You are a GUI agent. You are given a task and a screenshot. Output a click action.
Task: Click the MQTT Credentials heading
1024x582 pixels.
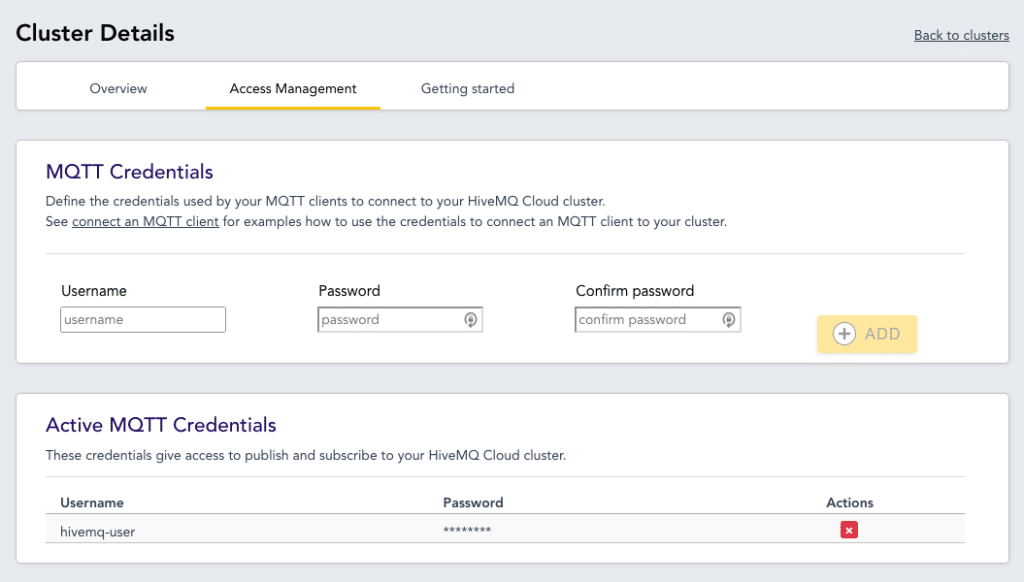pos(129,172)
